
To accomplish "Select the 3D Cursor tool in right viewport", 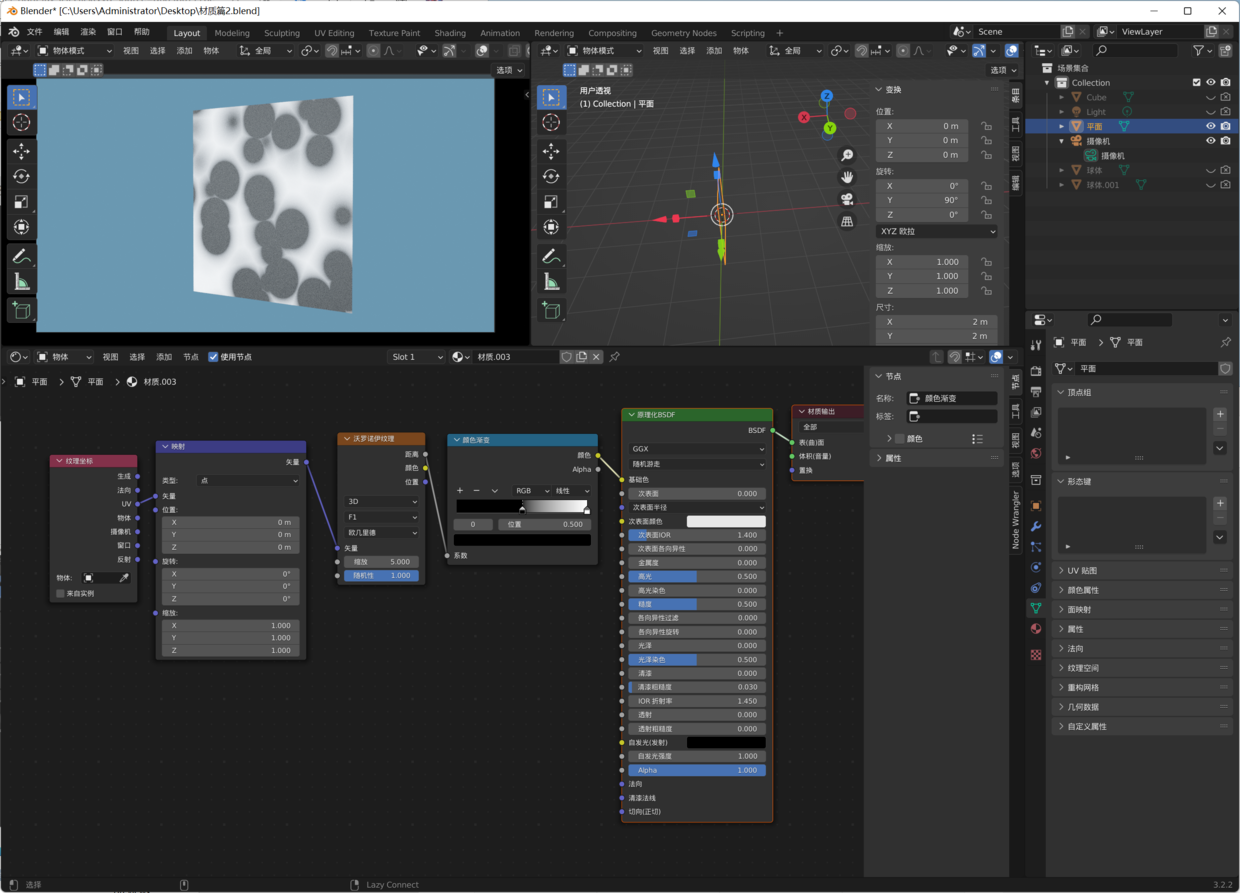I will pyautogui.click(x=551, y=122).
